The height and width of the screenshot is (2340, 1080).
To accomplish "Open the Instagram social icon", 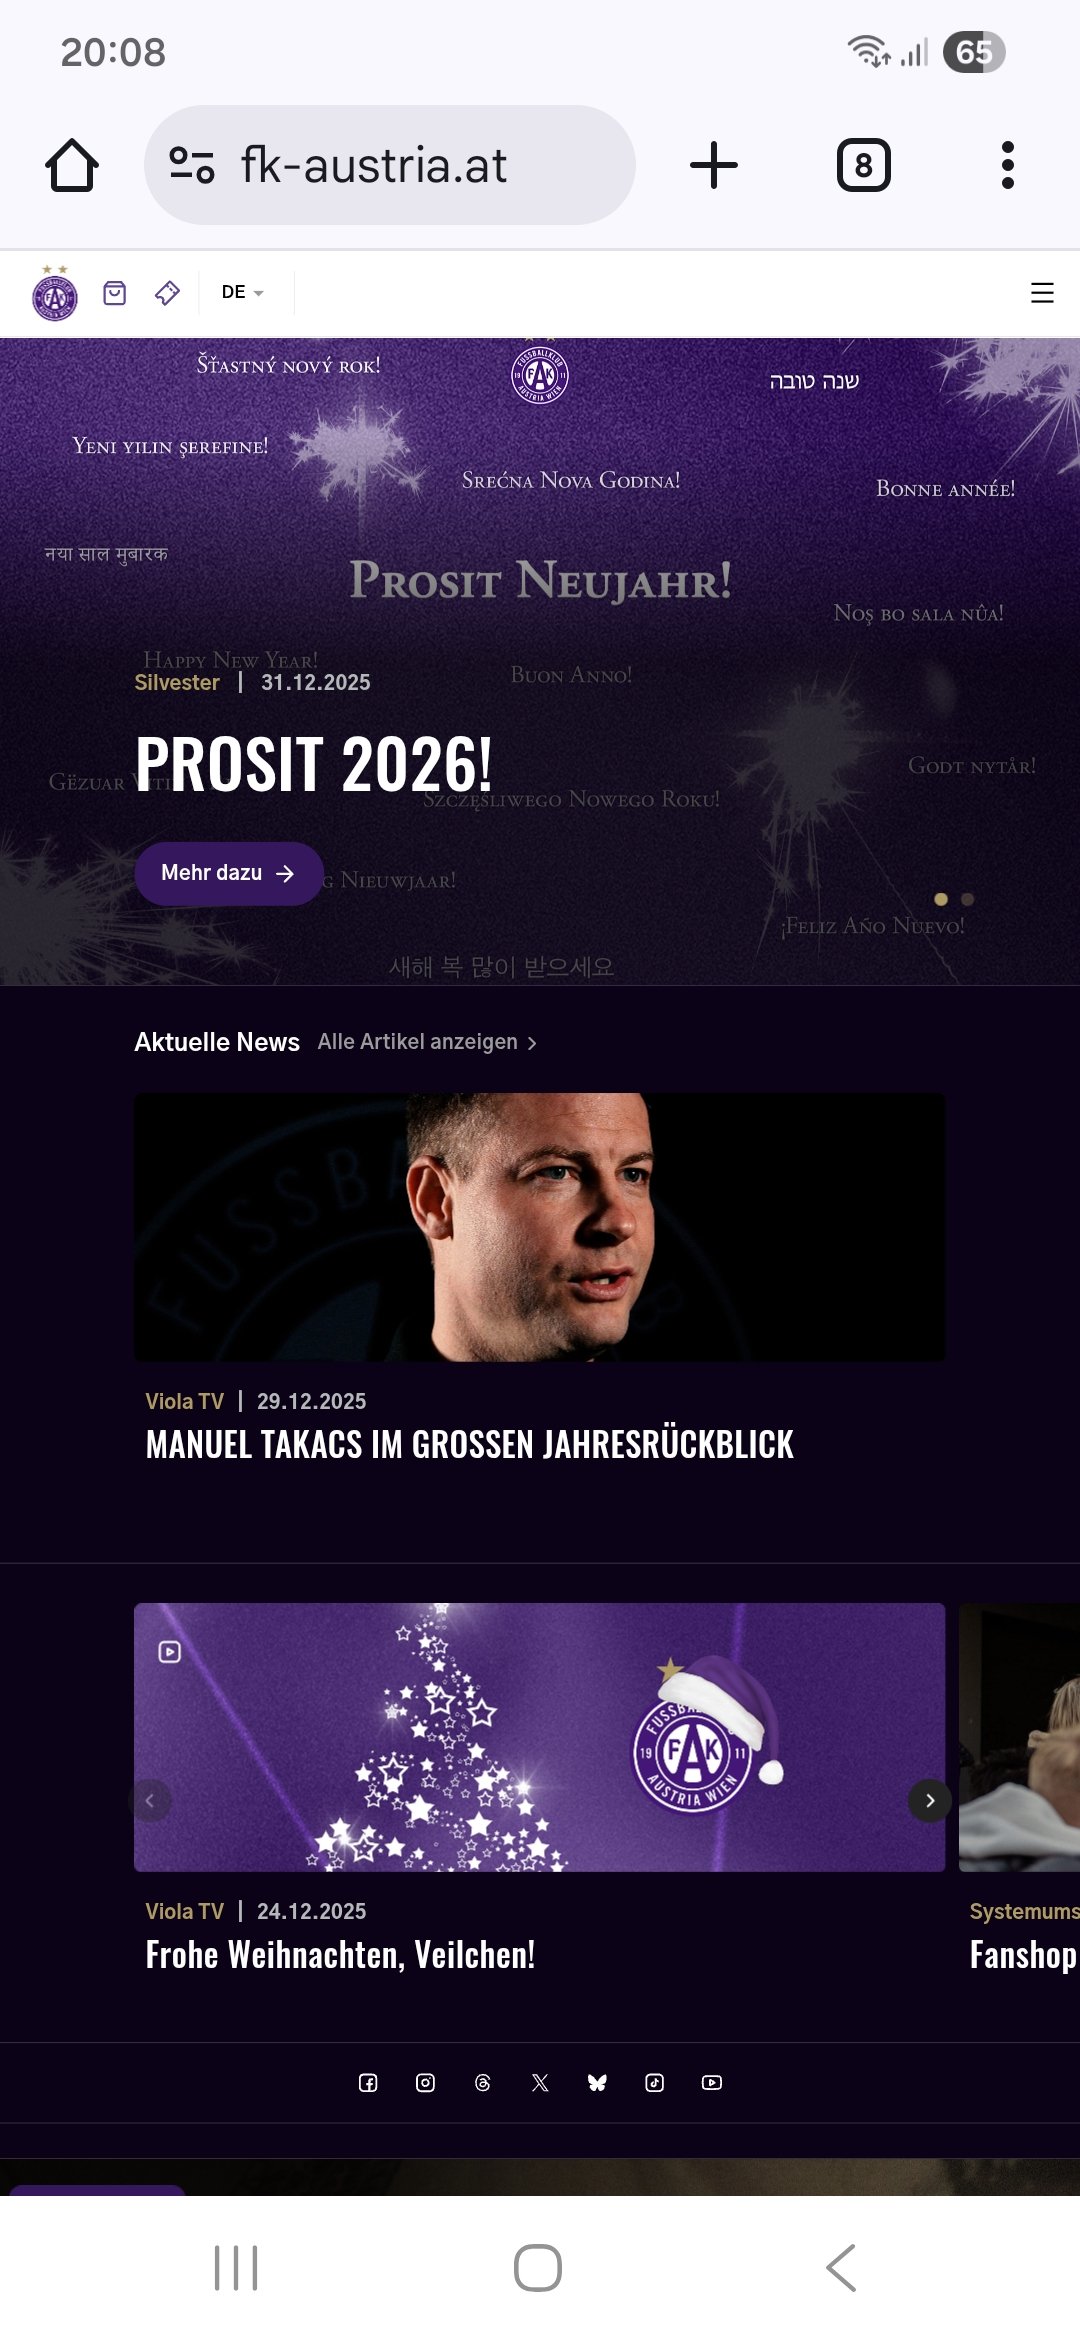I will 425,2082.
